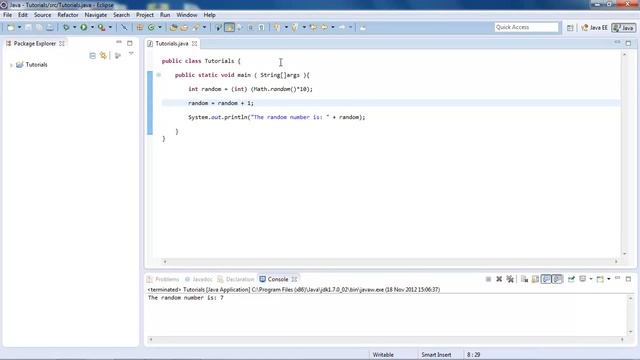Image resolution: width=640 pixels, height=360 pixels.
Task: Expand the Tutorials project tree node
Action: click(x=11, y=65)
